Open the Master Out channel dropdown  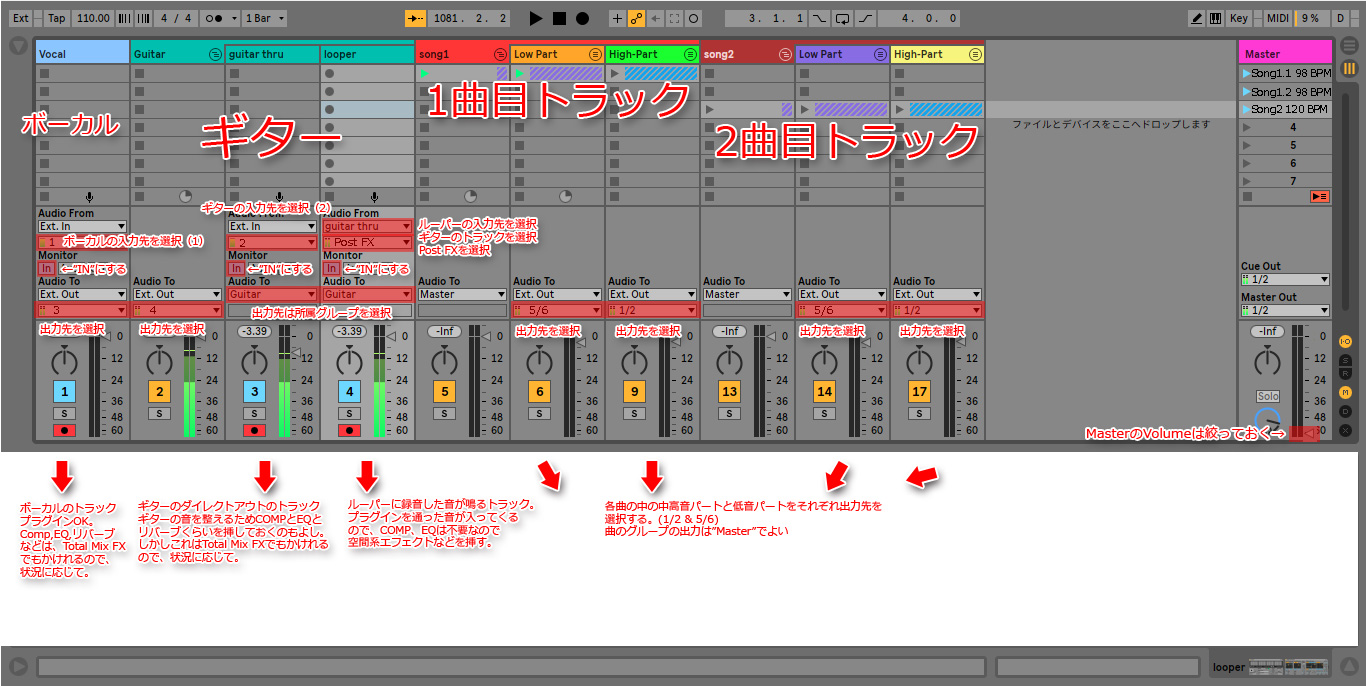click(x=1285, y=310)
